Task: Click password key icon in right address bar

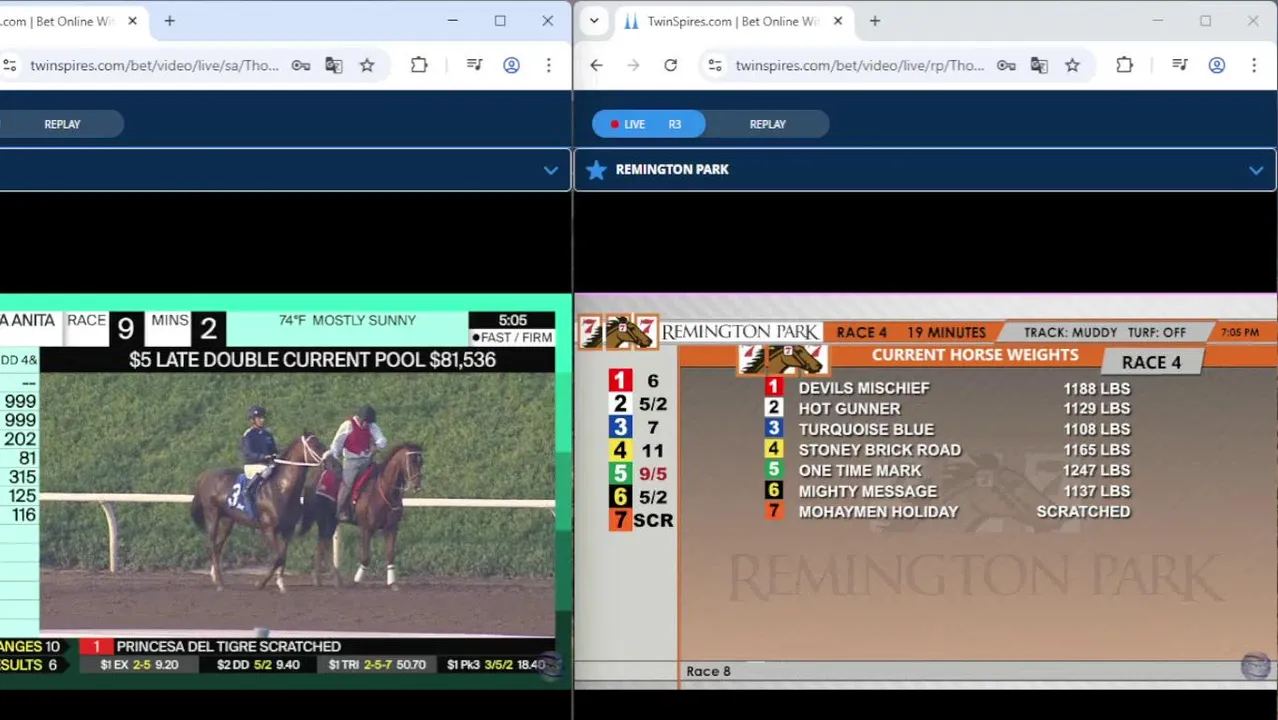Action: 1006,66
